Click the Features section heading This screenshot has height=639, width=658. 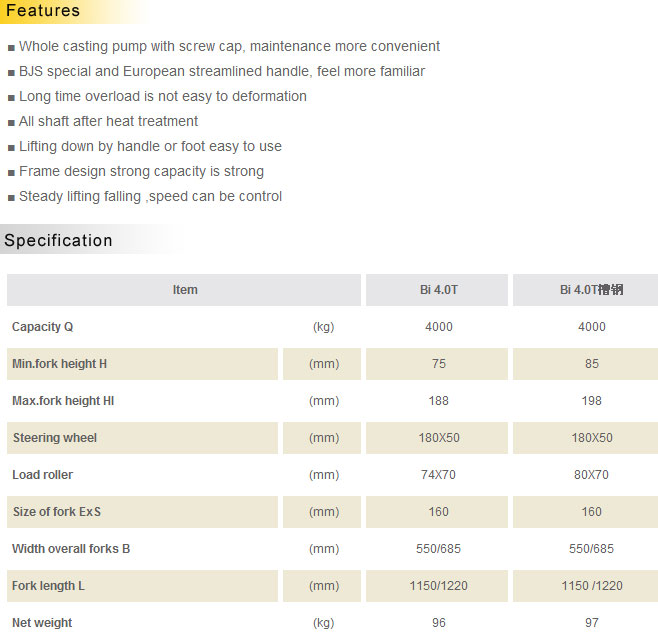point(42,11)
